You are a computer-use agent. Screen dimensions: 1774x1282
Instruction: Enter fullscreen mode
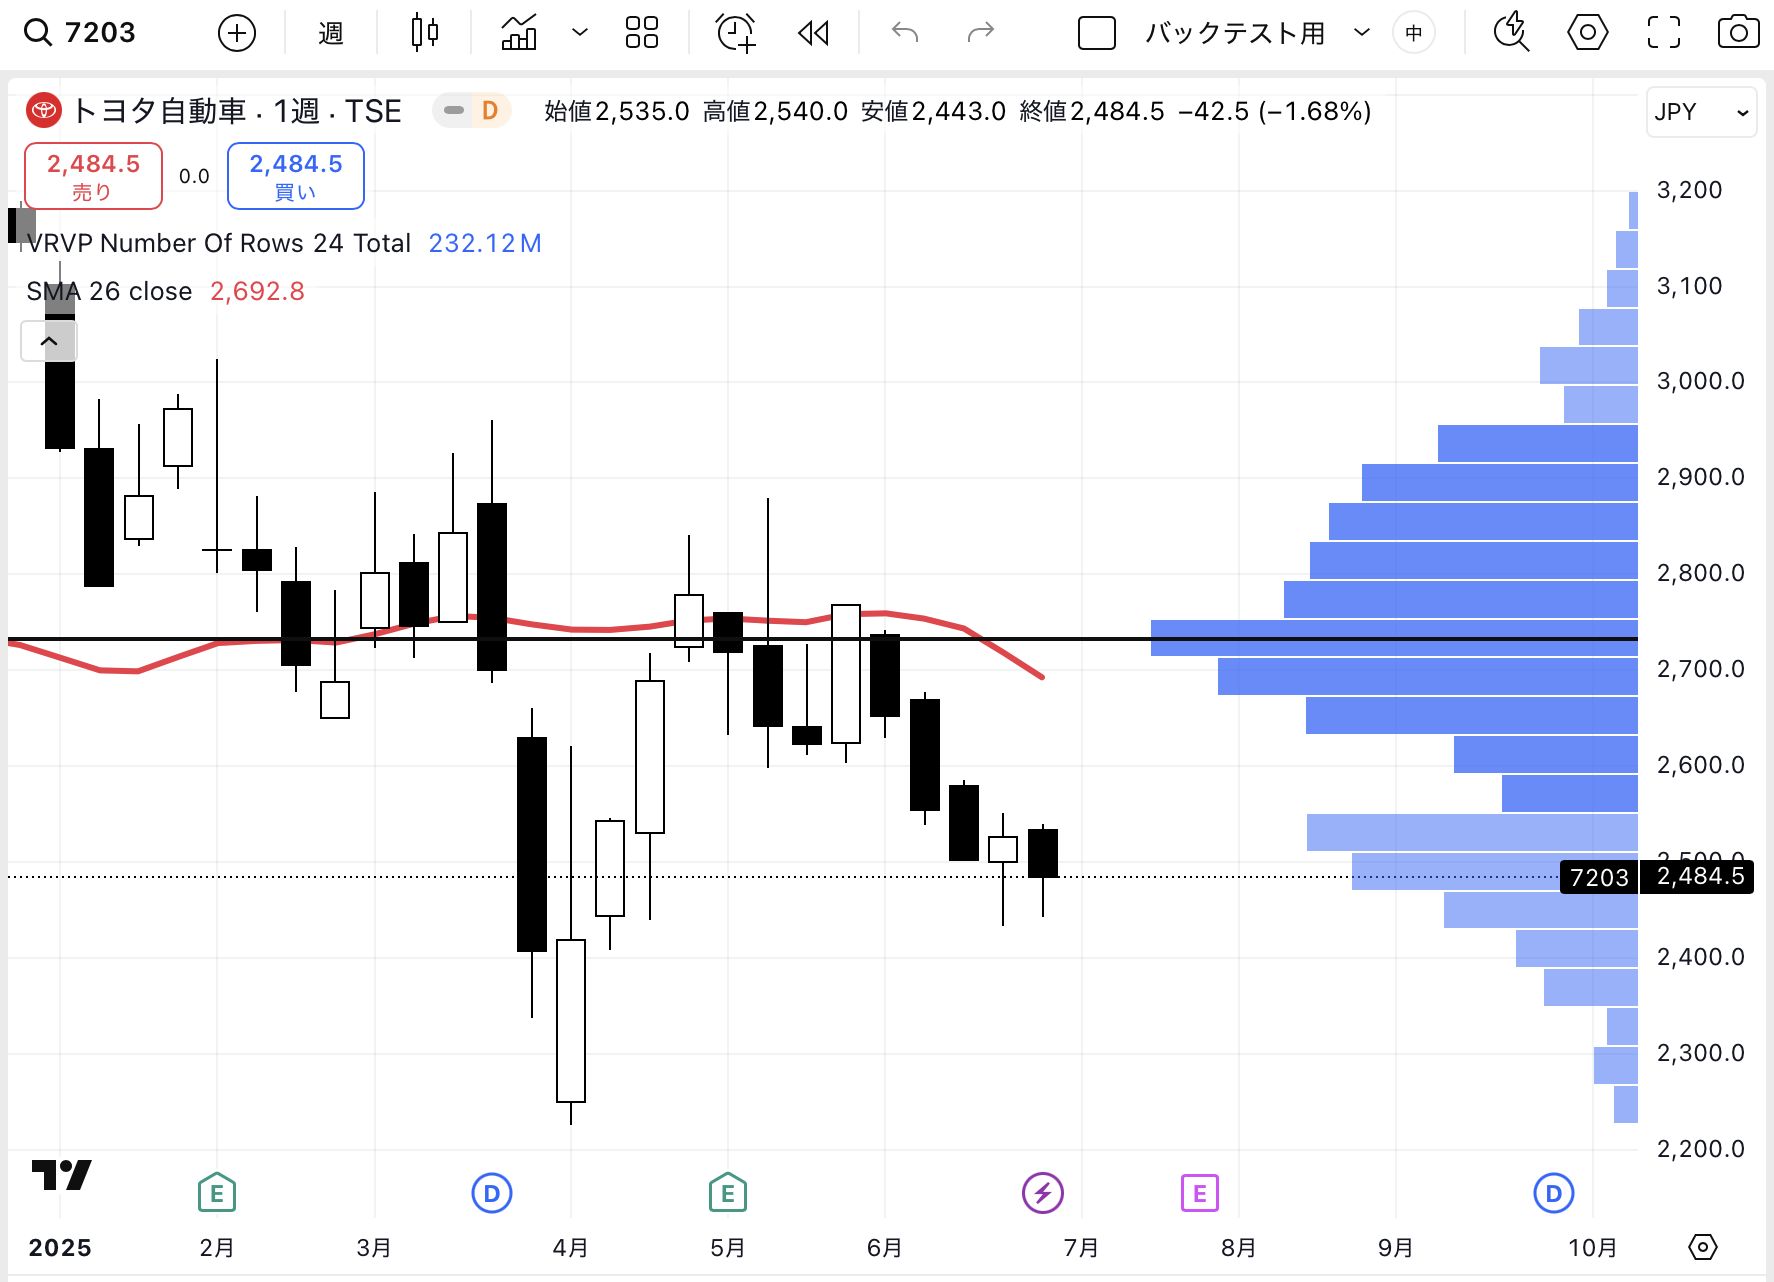click(x=1664, y=33)
